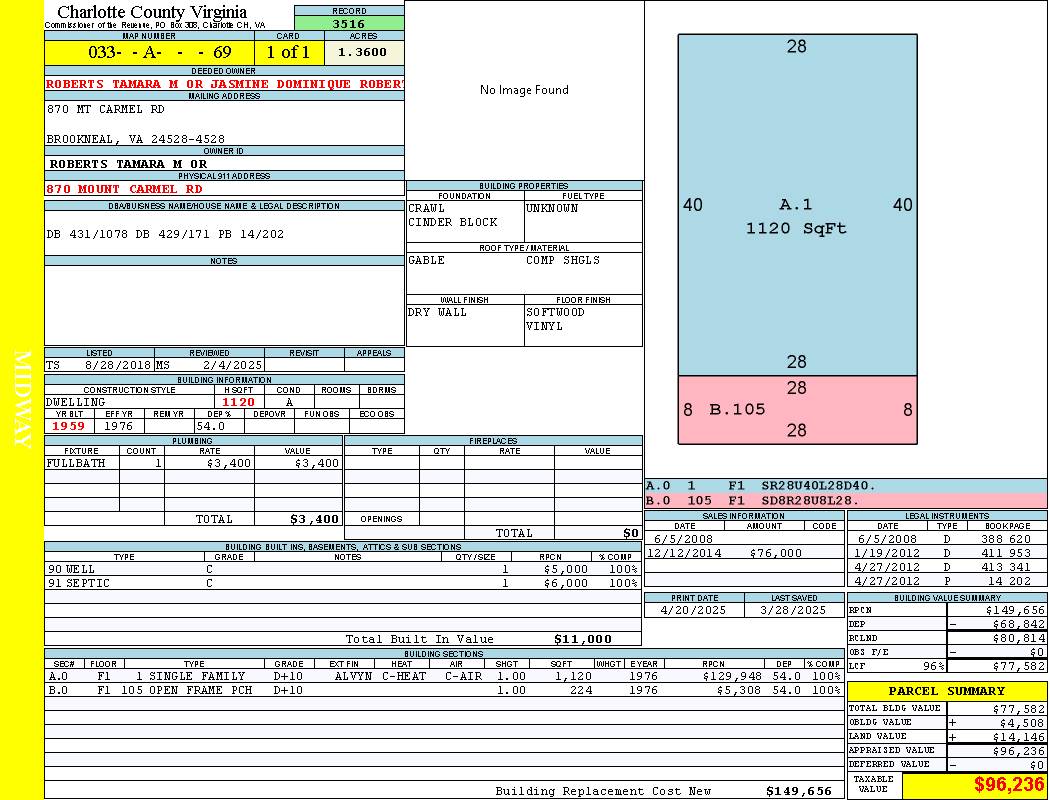The width and height of the screenshot is (1050, 800).
Task: Click the red TAXABLE VALUE $96,236
Action: tap(1009, 785)
